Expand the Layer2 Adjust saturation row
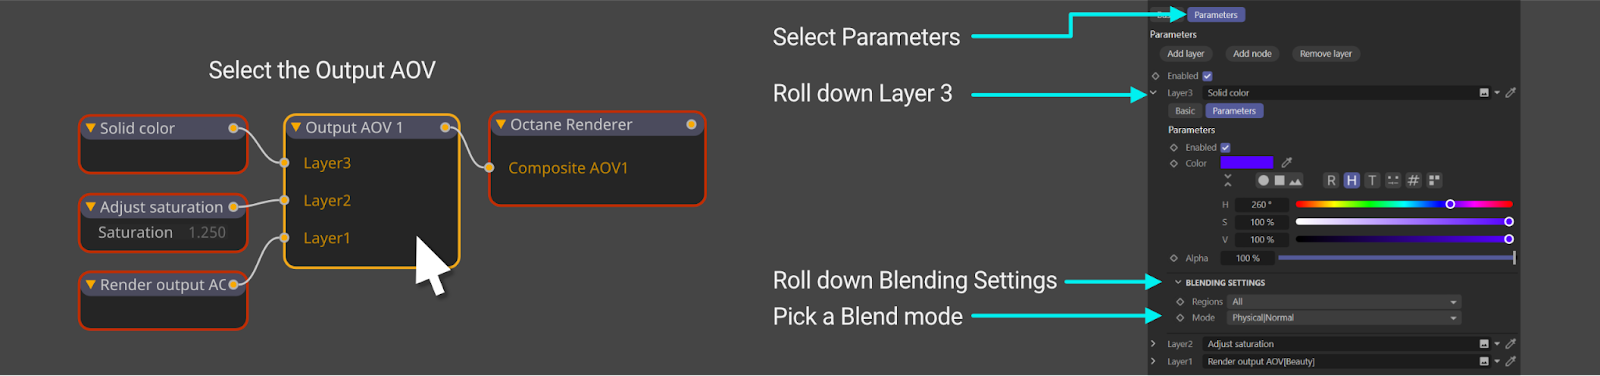This screenshot has height=376, width=1600. [x=1153, y=344]
